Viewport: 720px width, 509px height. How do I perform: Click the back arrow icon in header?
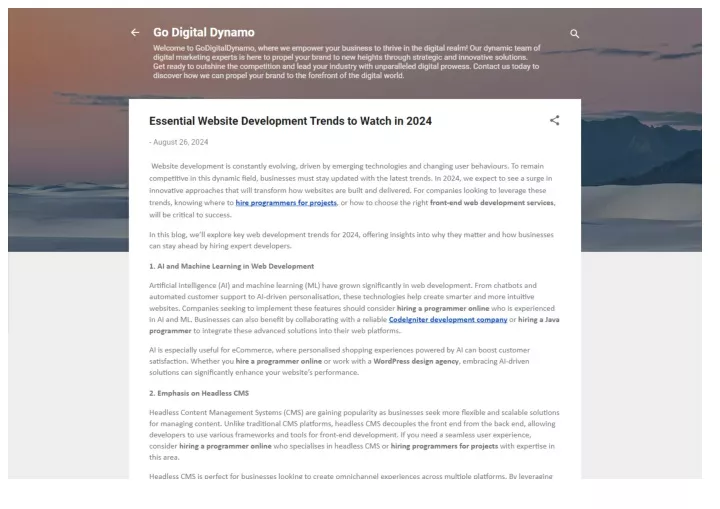click(135, 33)
